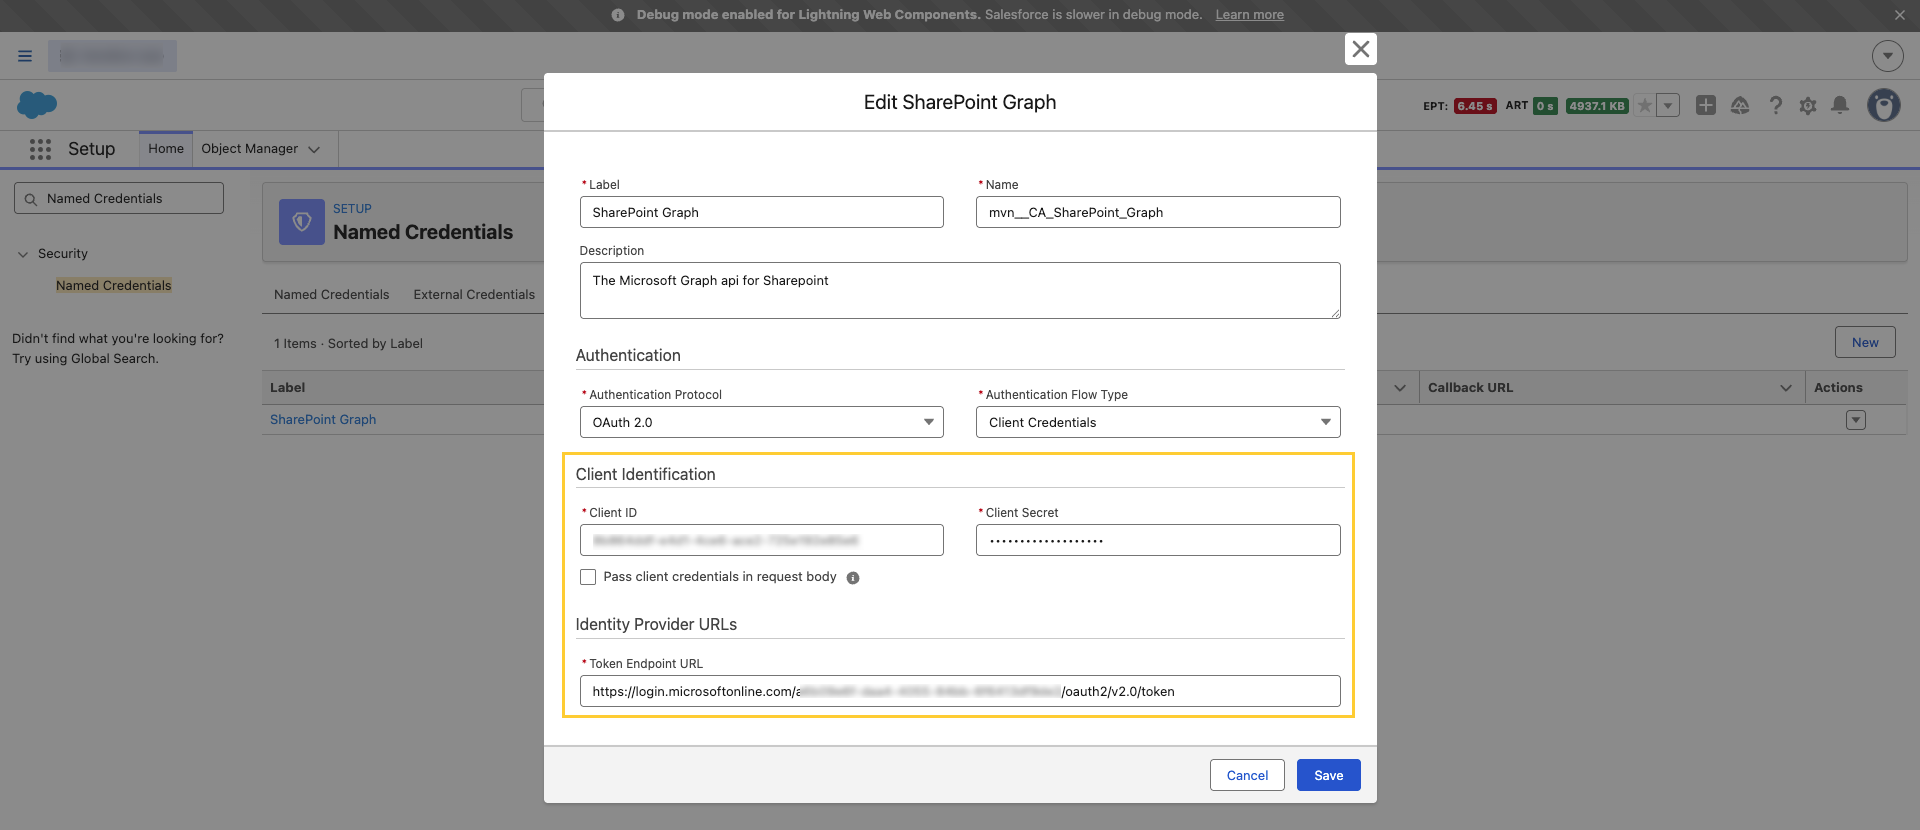Image resolution: width=1920 pixels, height=830 pixels.
Task: Open the Authentication Flow Type dropdown
Action: pyautogui.click(x=1158, y=422)
